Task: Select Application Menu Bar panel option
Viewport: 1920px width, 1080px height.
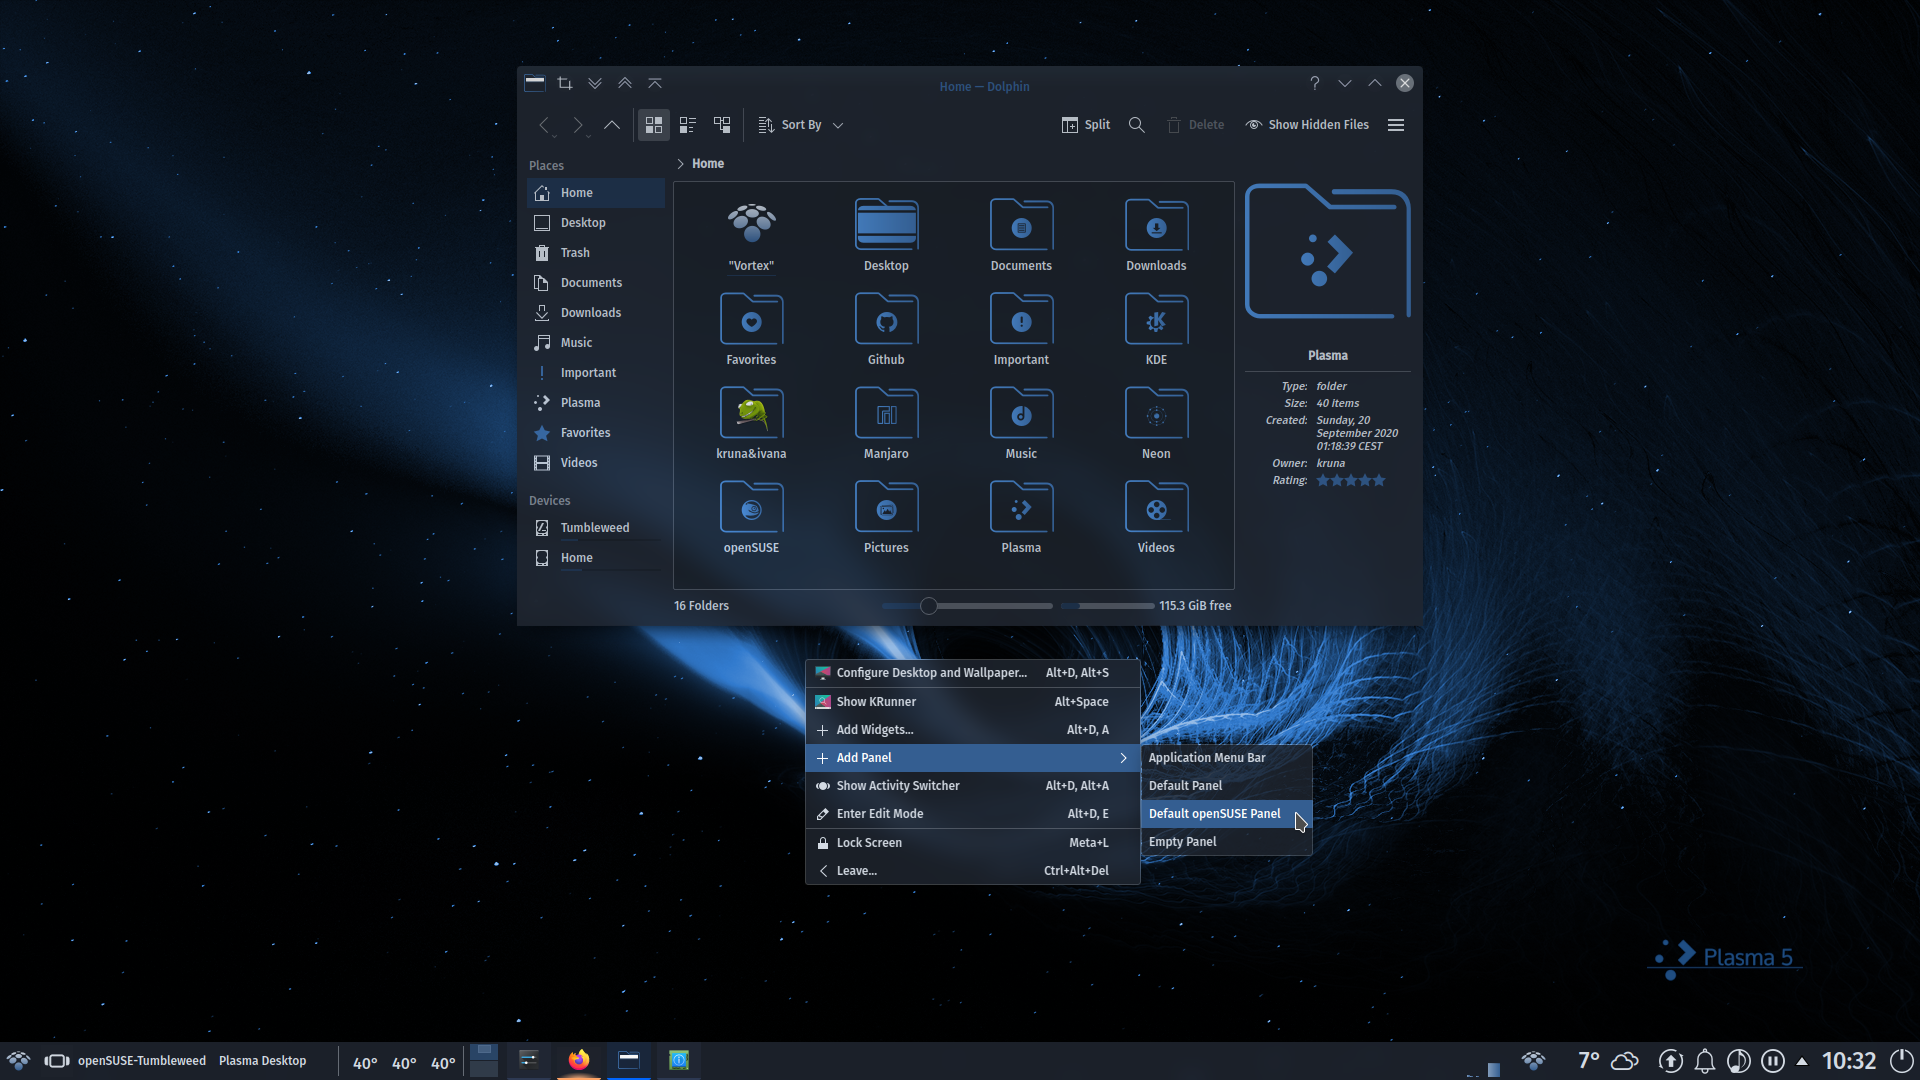Action: coord(1226,758)
